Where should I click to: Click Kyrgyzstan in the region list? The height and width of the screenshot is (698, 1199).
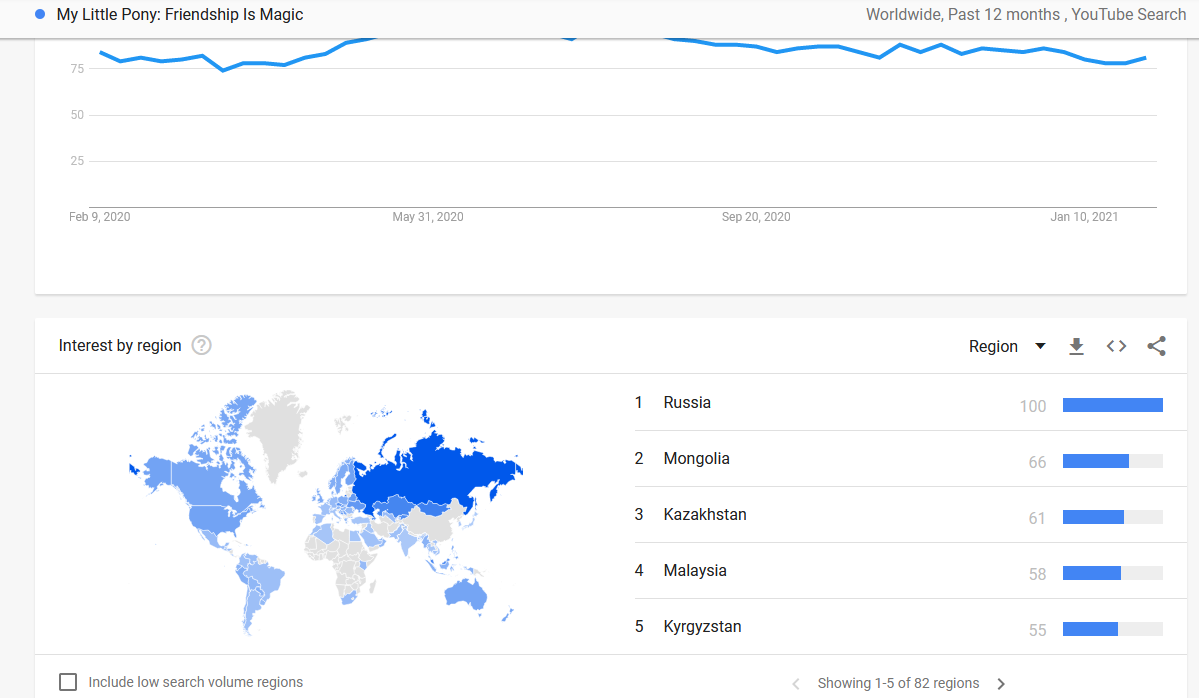click(x=702, y=627)
